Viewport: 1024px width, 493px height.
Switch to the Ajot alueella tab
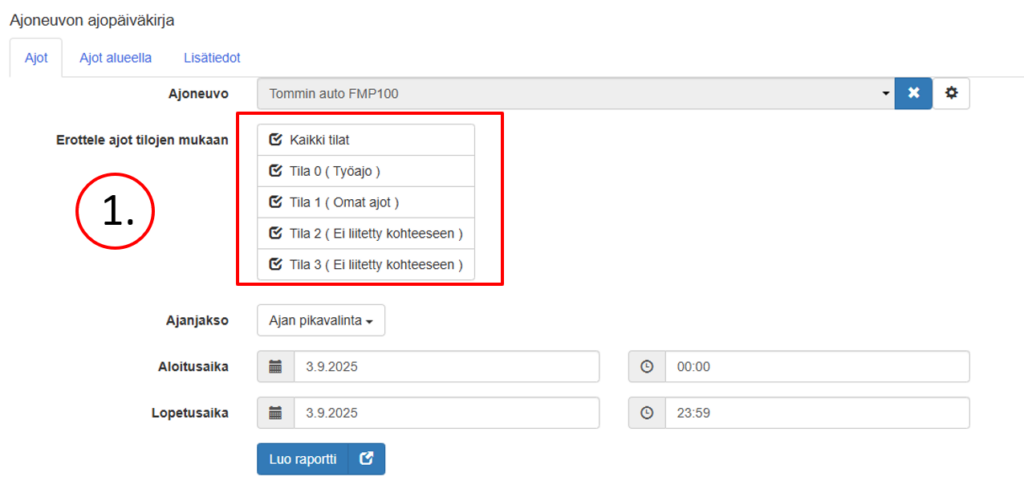pyautogui.click(x=116, y=58)
